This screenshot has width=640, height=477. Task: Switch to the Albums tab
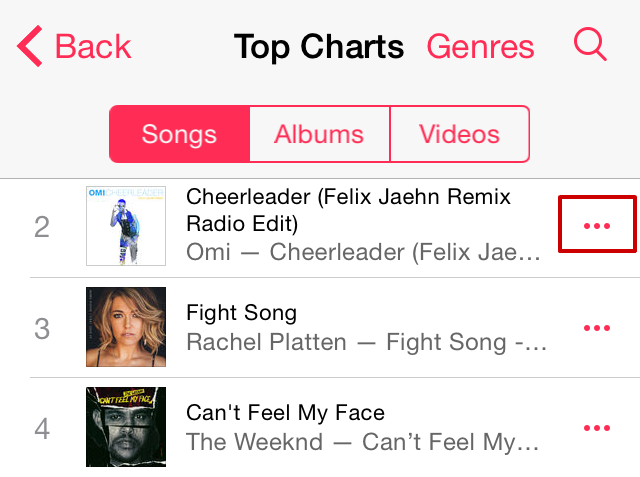319,134
